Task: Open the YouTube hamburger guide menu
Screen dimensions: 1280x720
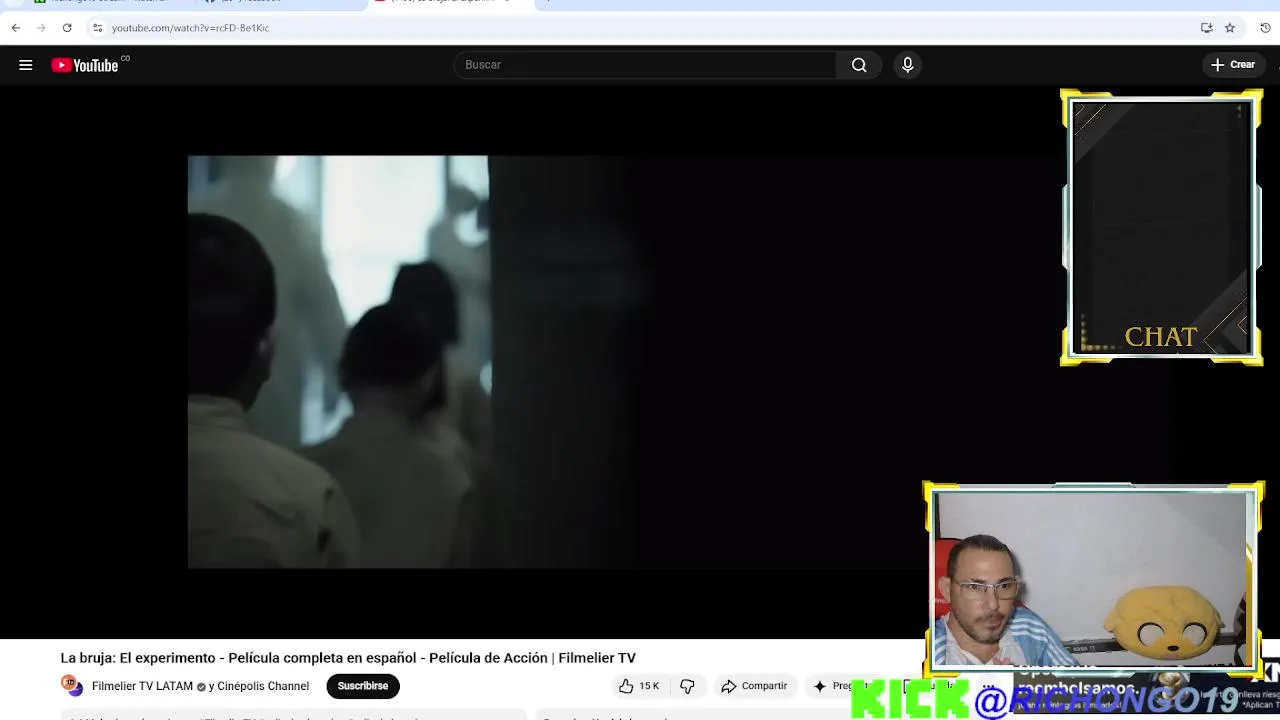Action: click(26, 65)
